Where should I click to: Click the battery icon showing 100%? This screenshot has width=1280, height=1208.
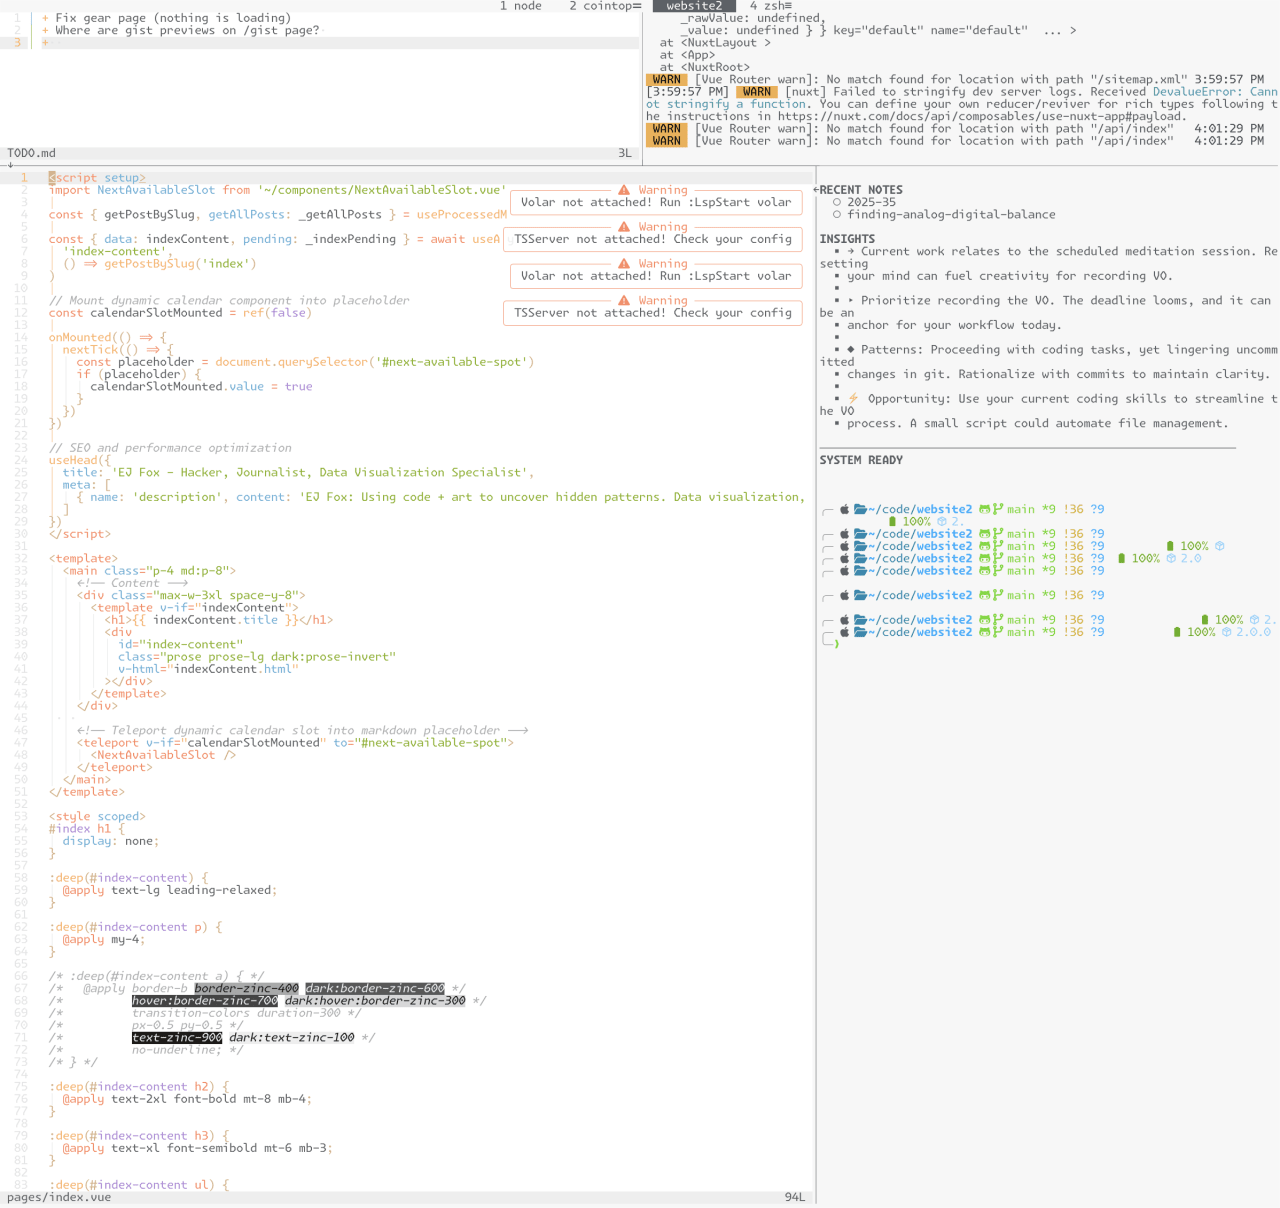click(891, 521)
